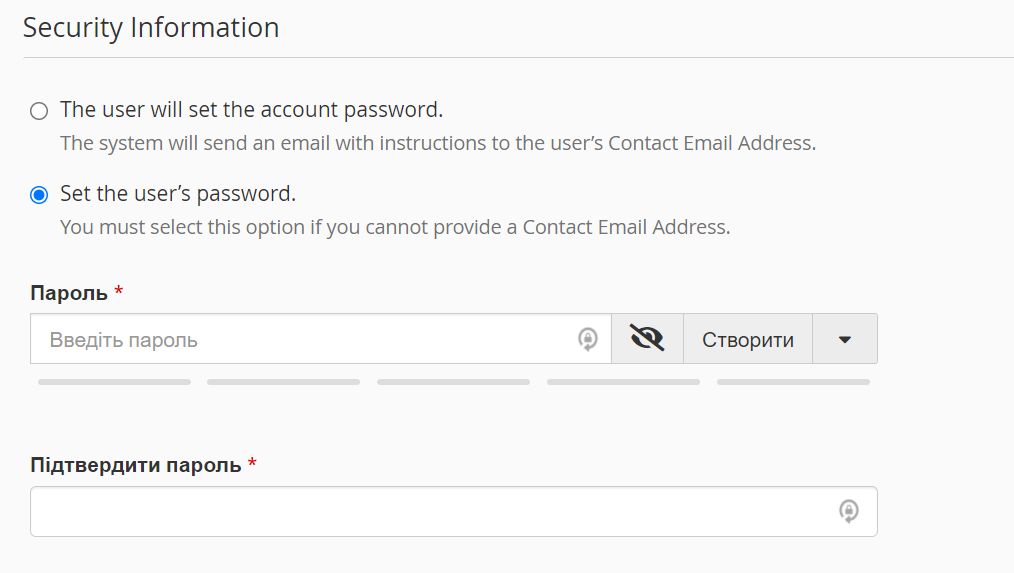Expand the dropdown arrow beside Створити
Screen dimensions: 1014x573
845,339
